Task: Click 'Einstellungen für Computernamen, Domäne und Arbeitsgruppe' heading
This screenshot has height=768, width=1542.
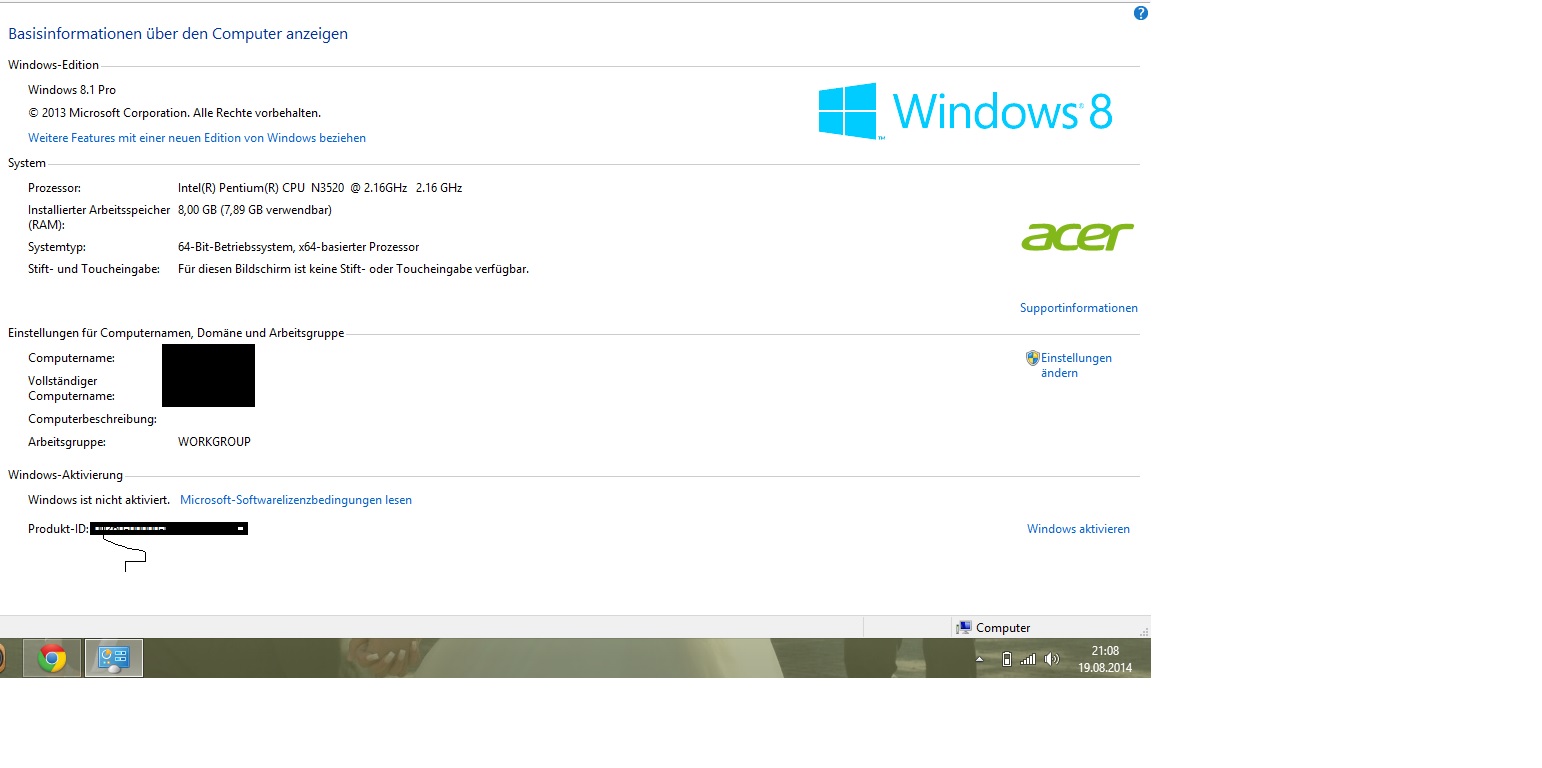Action: click(176, 333)
